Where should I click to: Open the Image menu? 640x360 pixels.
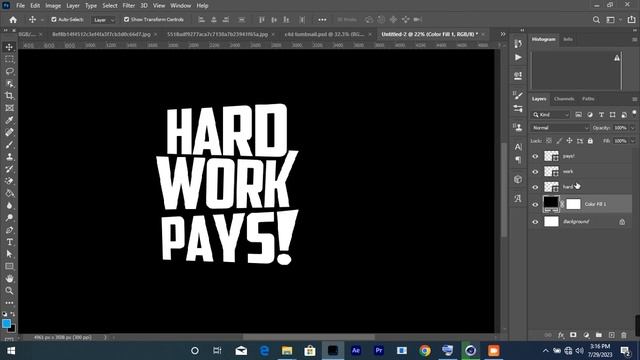53,6
